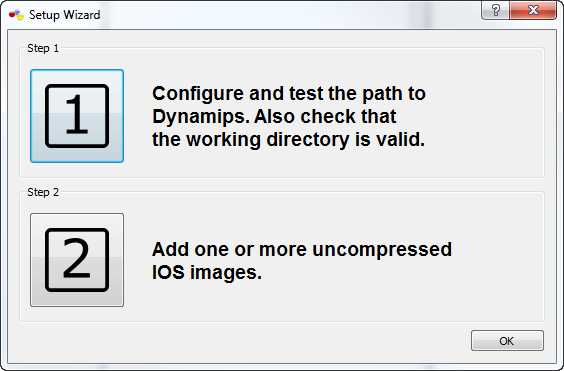Confirm the wizard with the OK button
The height and width of the screenshot is (371, 564).
(507, 340)
